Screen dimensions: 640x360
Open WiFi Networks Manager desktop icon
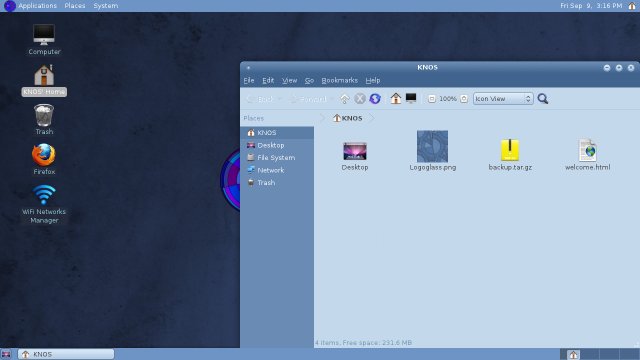[44, 204]
